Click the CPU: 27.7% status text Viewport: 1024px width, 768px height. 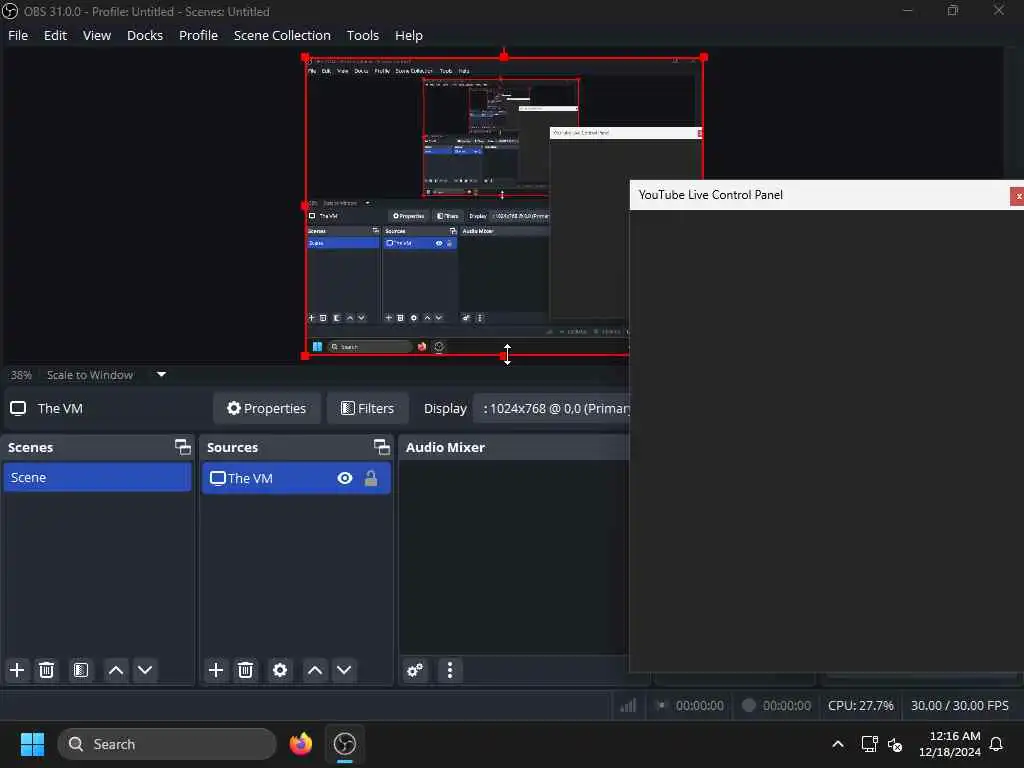click(860, 705)
